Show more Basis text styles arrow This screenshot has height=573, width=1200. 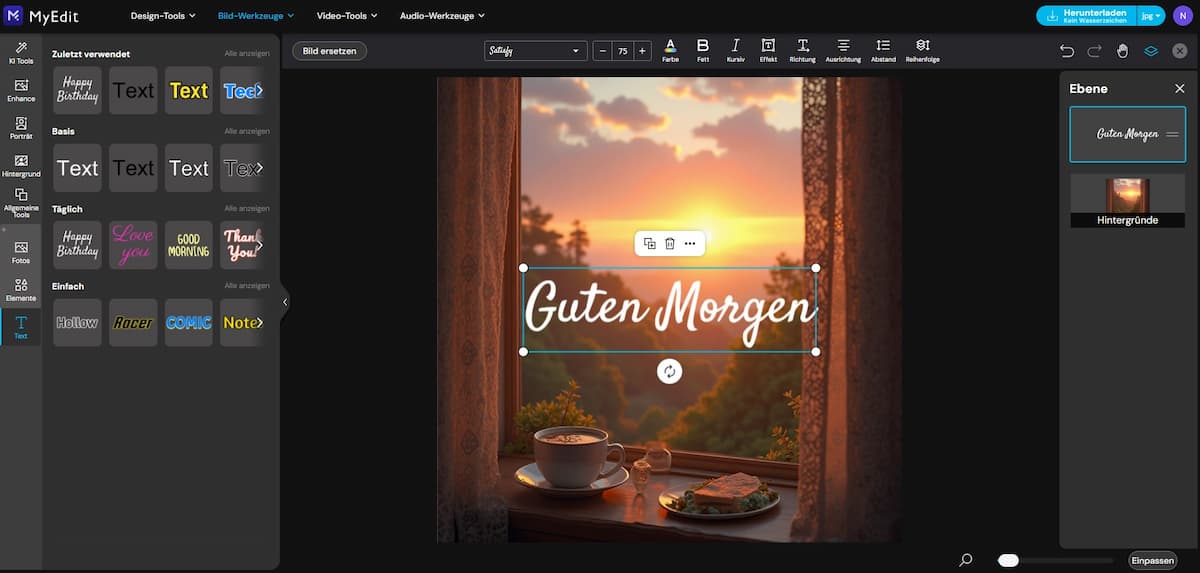click(x=259, y=168)
